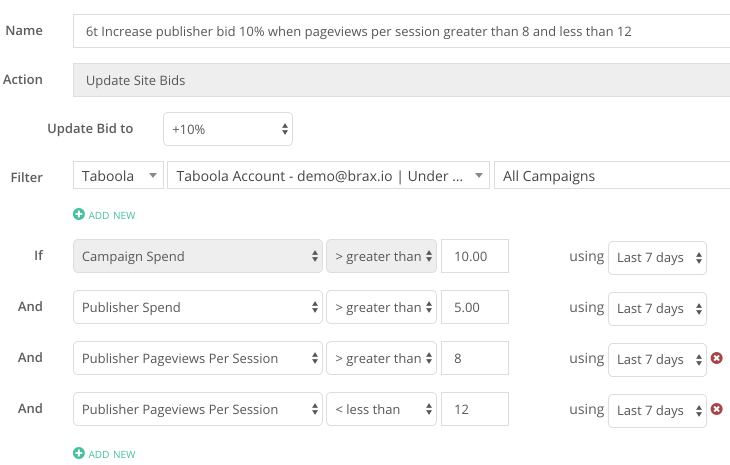The width and height of the screenshot is (730, 465).
Task: Open date range for Campaign Spend row
Action: [657, 258]
